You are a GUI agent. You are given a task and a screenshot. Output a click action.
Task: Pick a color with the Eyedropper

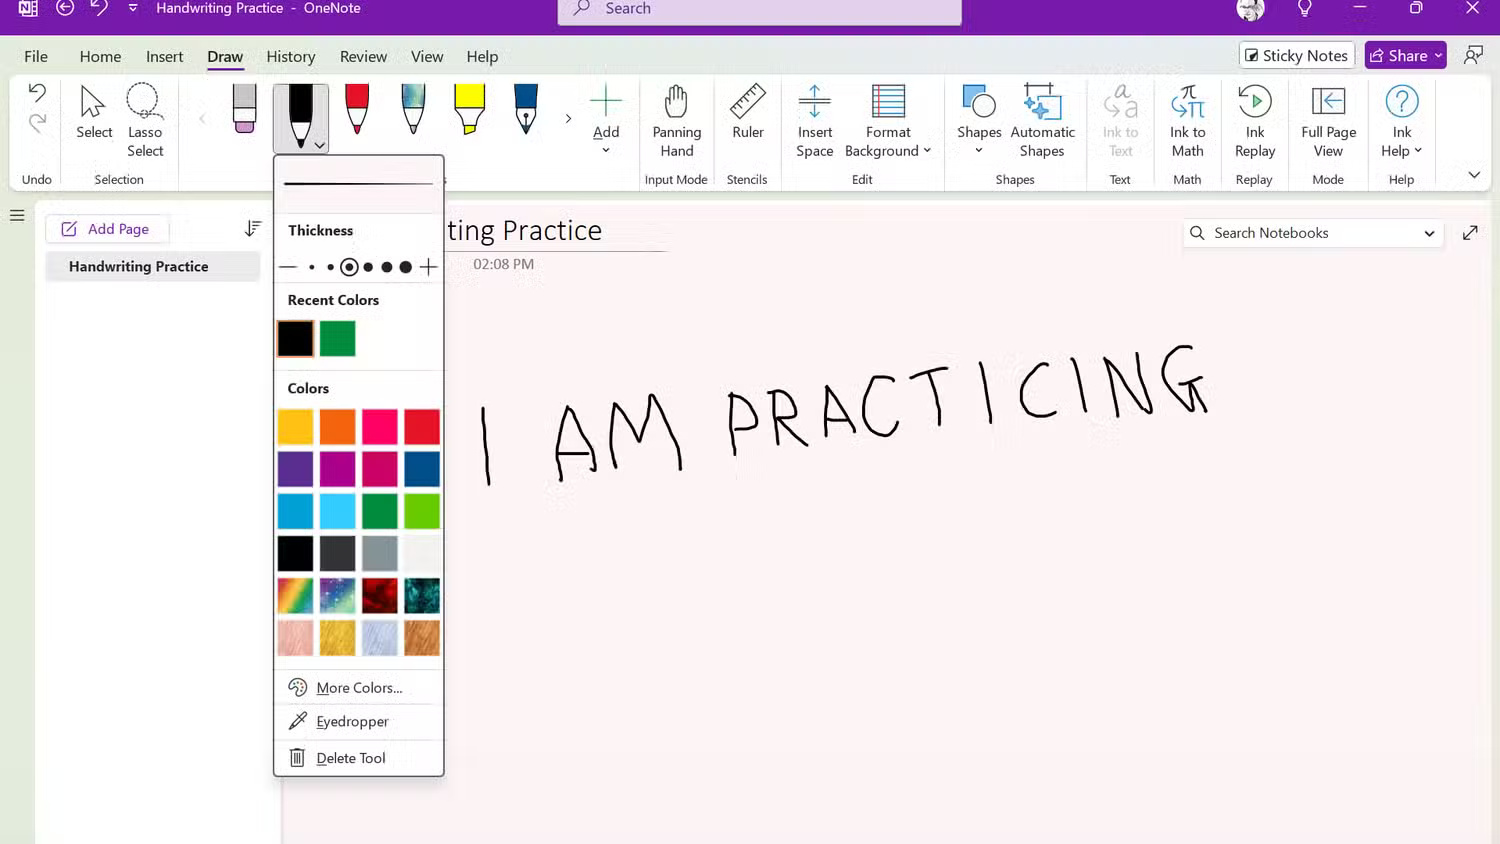[x=351, y=721]
